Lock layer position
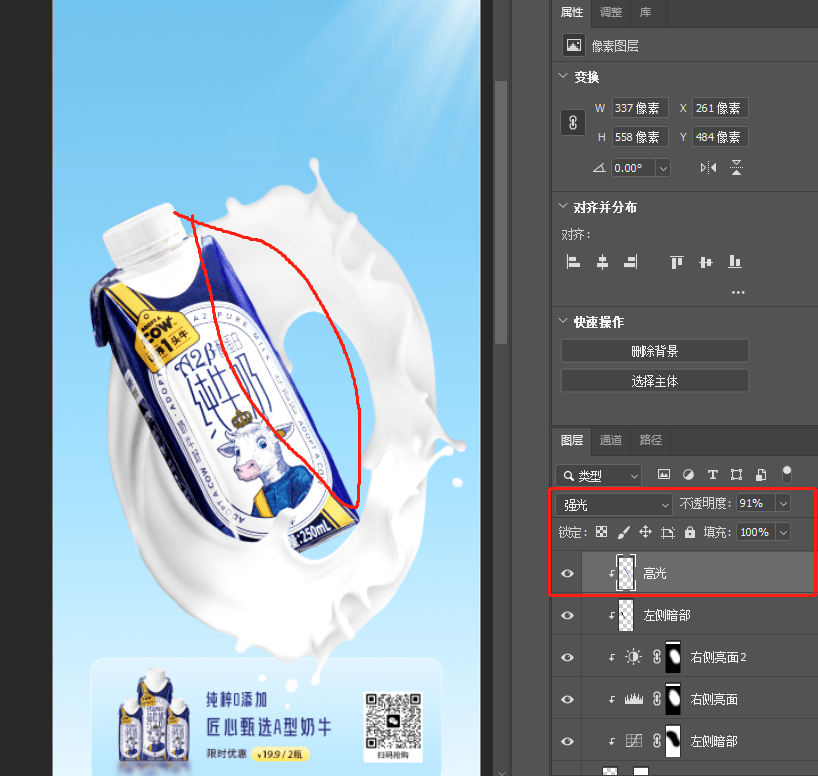Viewport: 818px width, 776px height. tap(645, 532)
